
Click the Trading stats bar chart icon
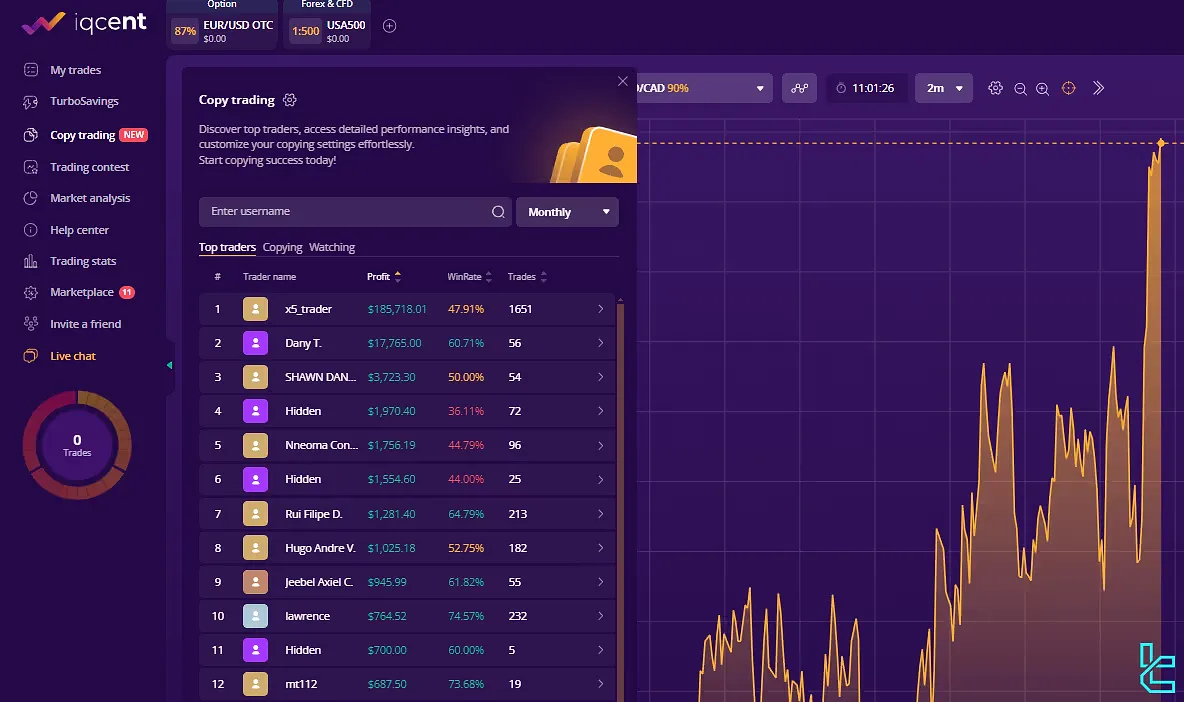[x=31, y=261]
